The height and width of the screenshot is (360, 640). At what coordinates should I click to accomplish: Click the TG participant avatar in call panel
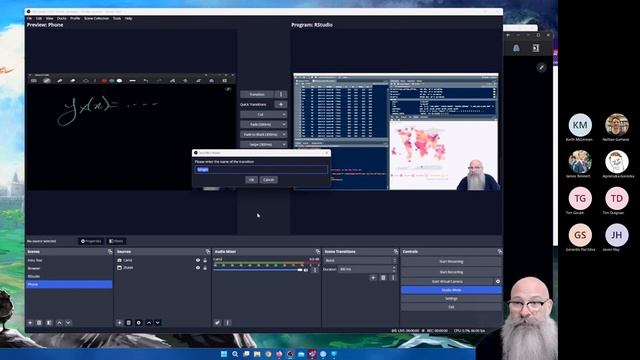pyautogui.click(x=580, y=198)
